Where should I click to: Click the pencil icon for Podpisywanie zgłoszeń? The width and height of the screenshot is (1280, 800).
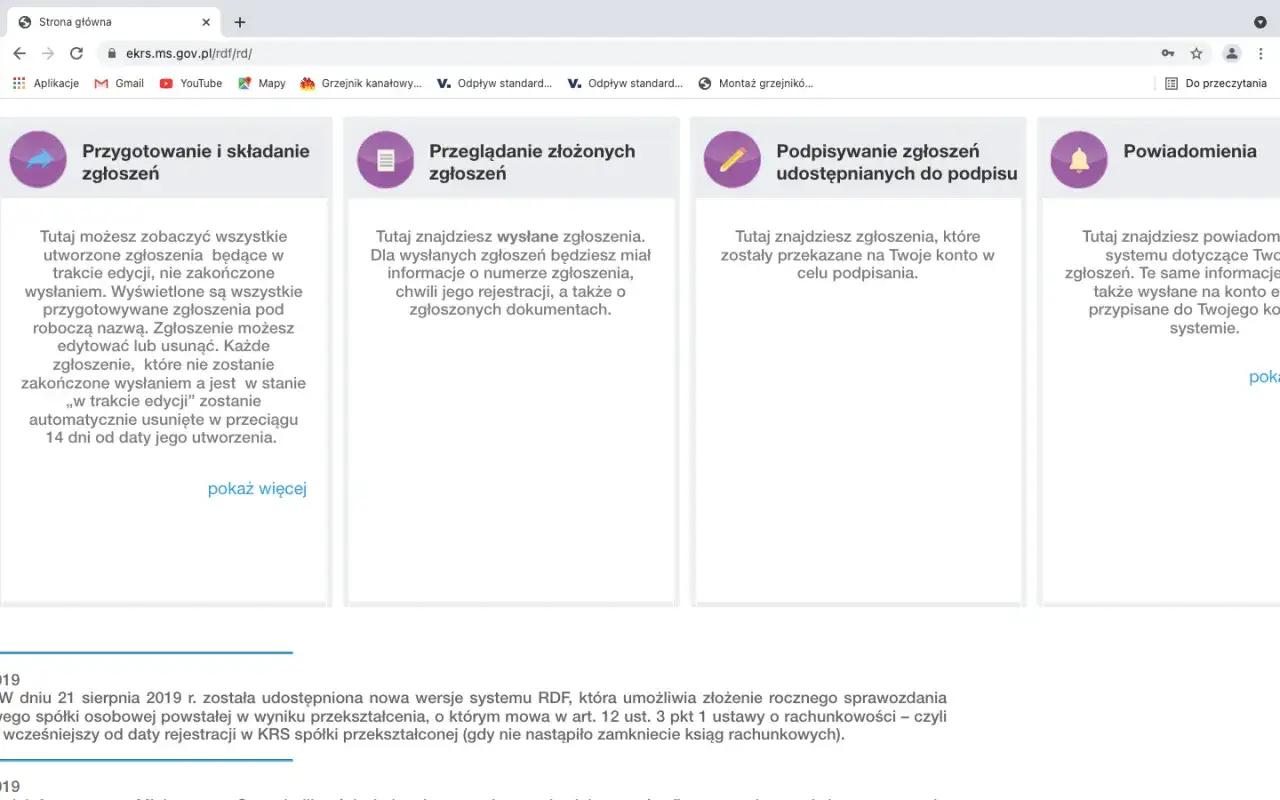731,159
